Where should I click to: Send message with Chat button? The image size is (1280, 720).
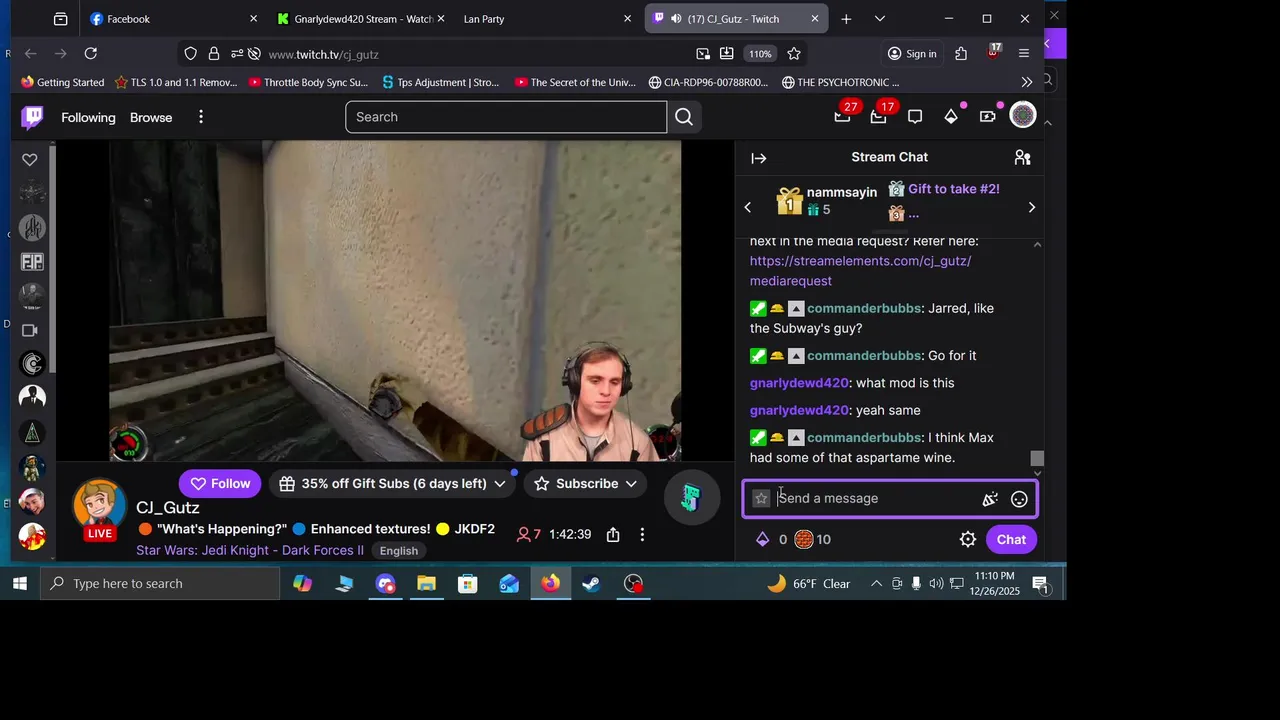[1011, 540]
